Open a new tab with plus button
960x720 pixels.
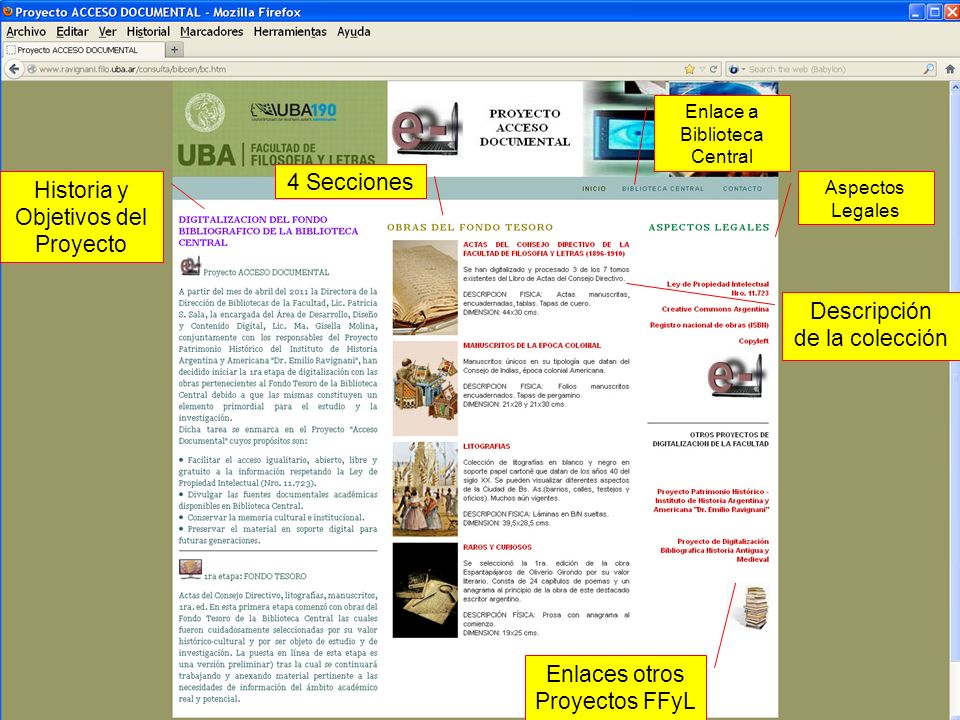[x=174, y=50]
